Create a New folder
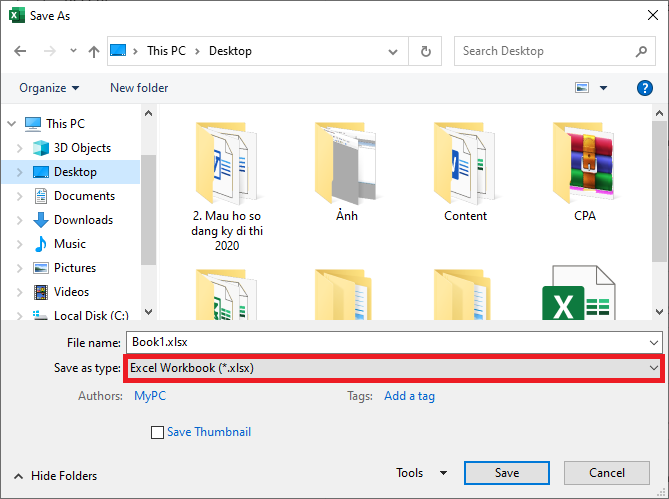The height and width of the screenshot is (499, 669). (139, 88)
